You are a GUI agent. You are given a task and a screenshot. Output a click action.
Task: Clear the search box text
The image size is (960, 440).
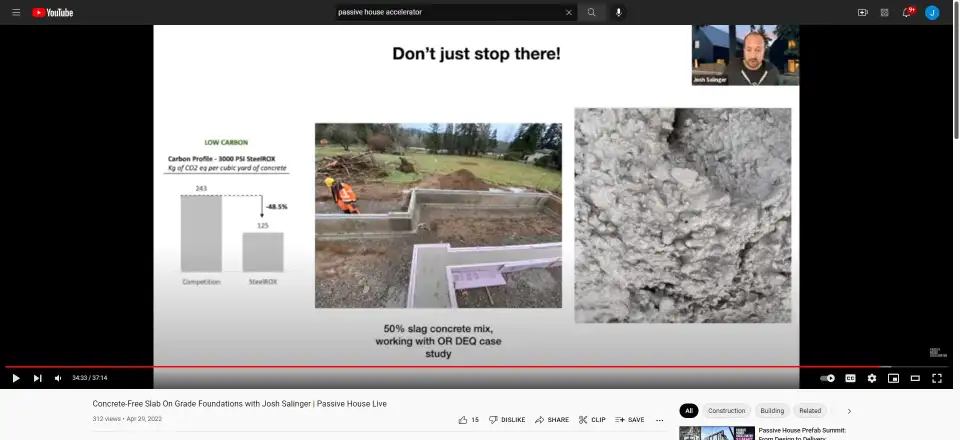pos(569,12)
